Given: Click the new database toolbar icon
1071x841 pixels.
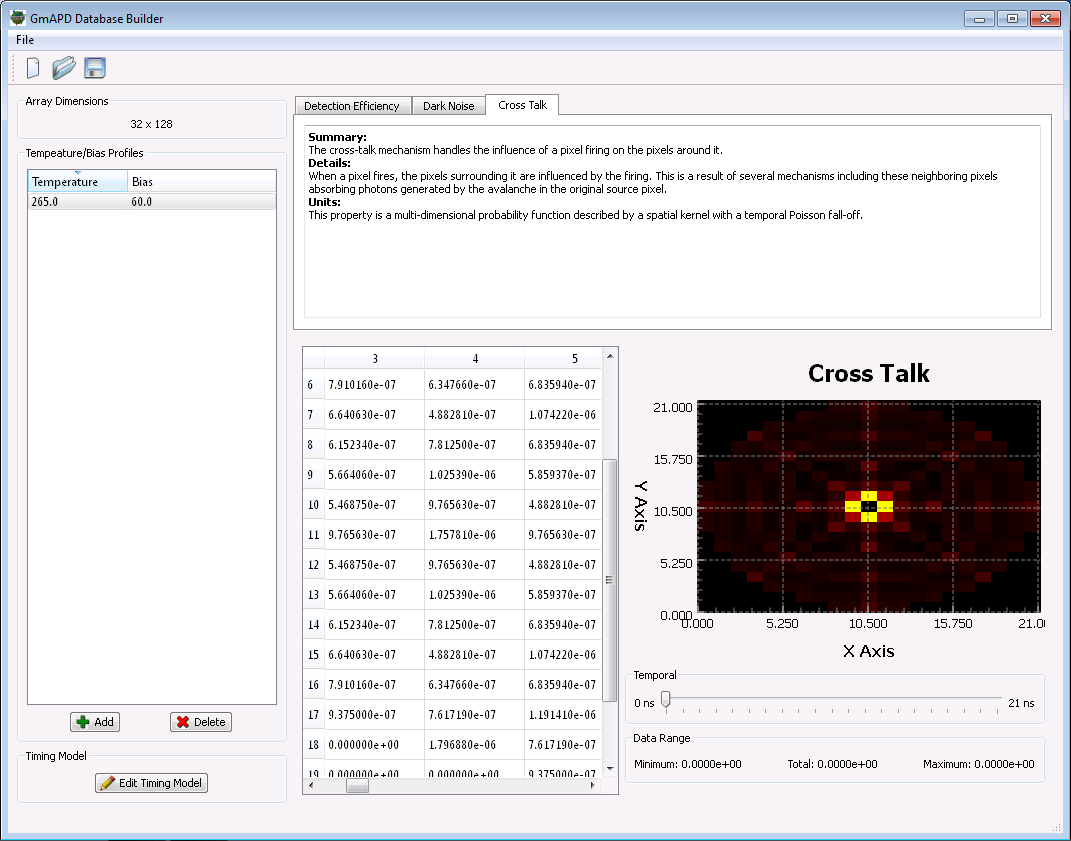Looking at the screenshot, I should 32,67.
